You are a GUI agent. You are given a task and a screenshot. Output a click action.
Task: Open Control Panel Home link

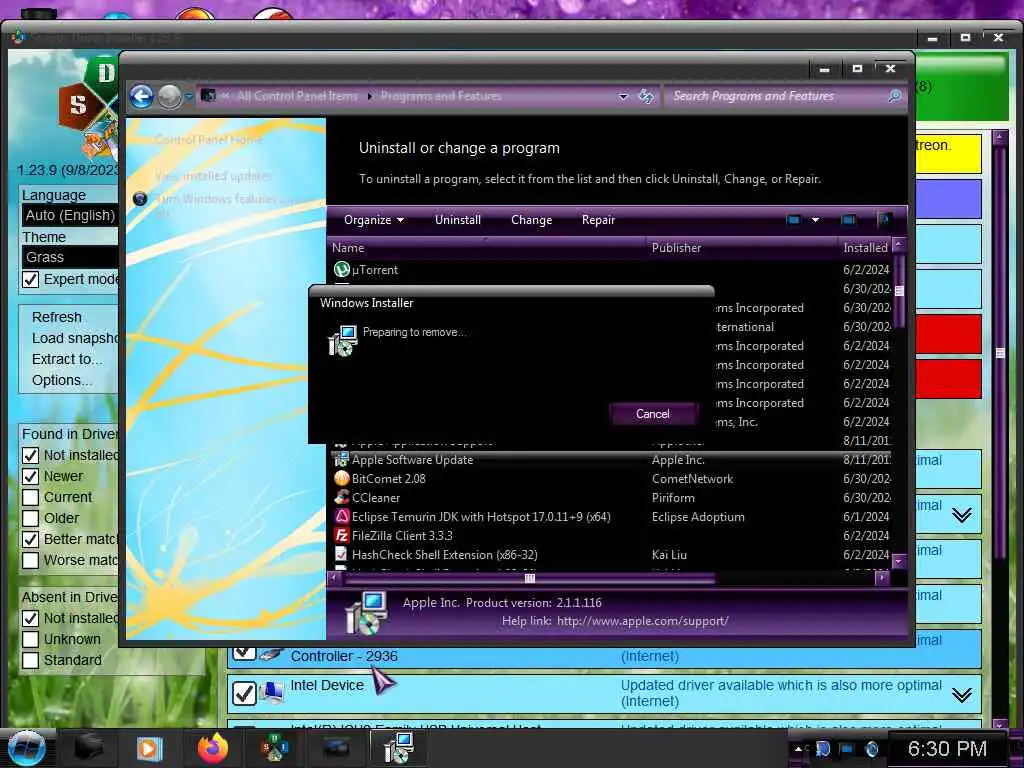click(208, 140)
